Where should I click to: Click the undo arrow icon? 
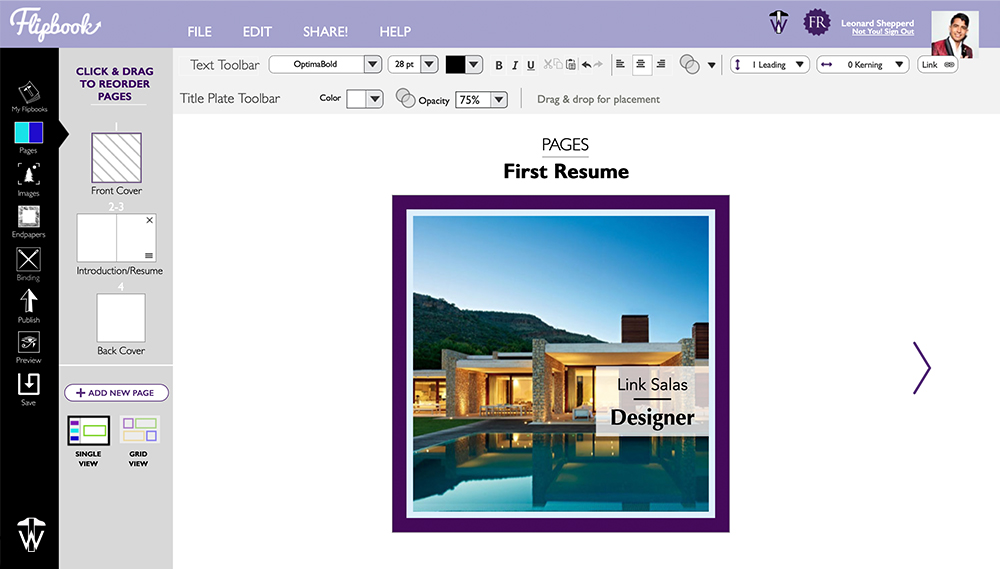click(586, 64)
